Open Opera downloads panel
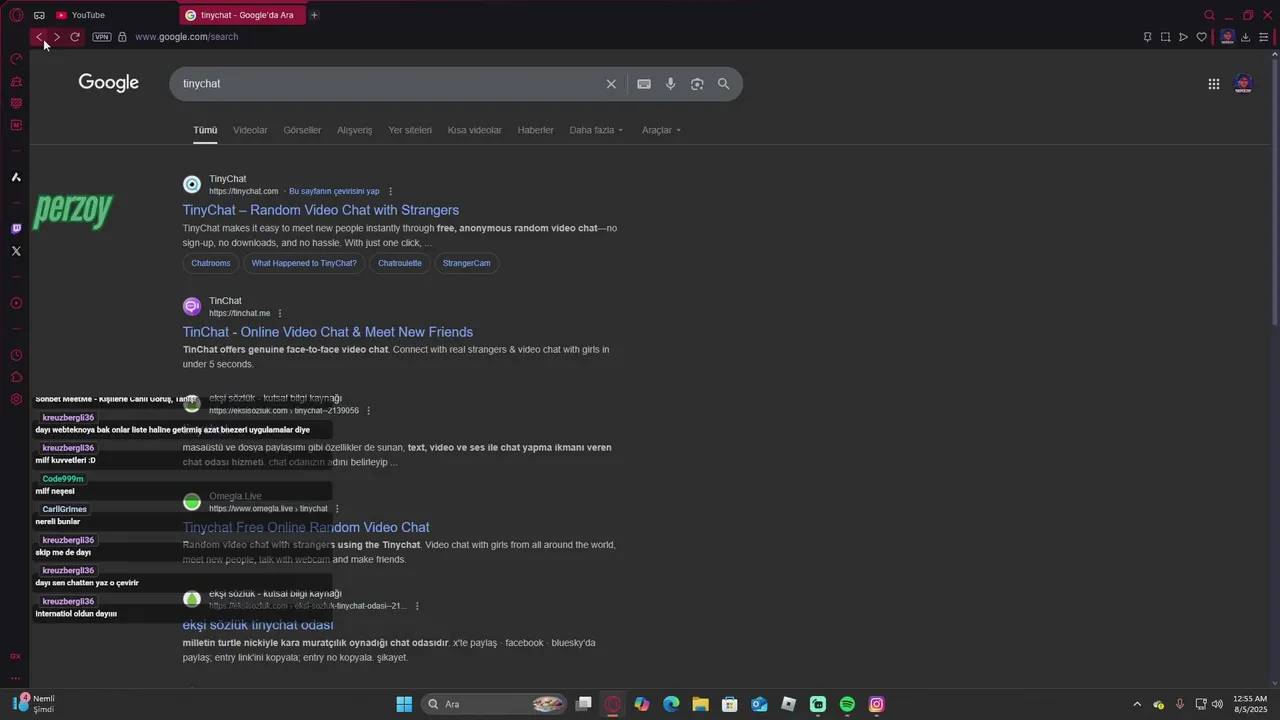Image resolution: width=1280 pixels, height=720 pixels. point(1245,37)
